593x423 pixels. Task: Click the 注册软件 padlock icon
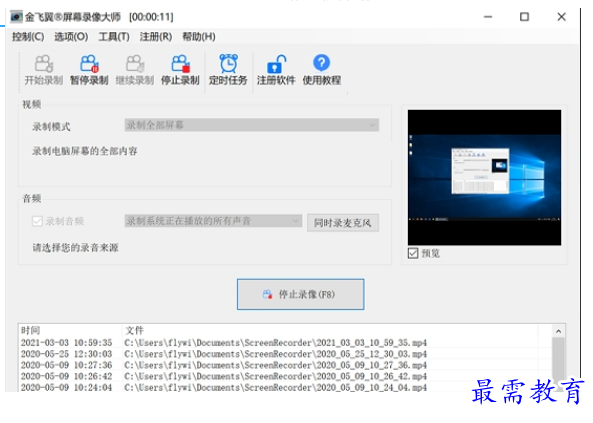click(276, 64)
